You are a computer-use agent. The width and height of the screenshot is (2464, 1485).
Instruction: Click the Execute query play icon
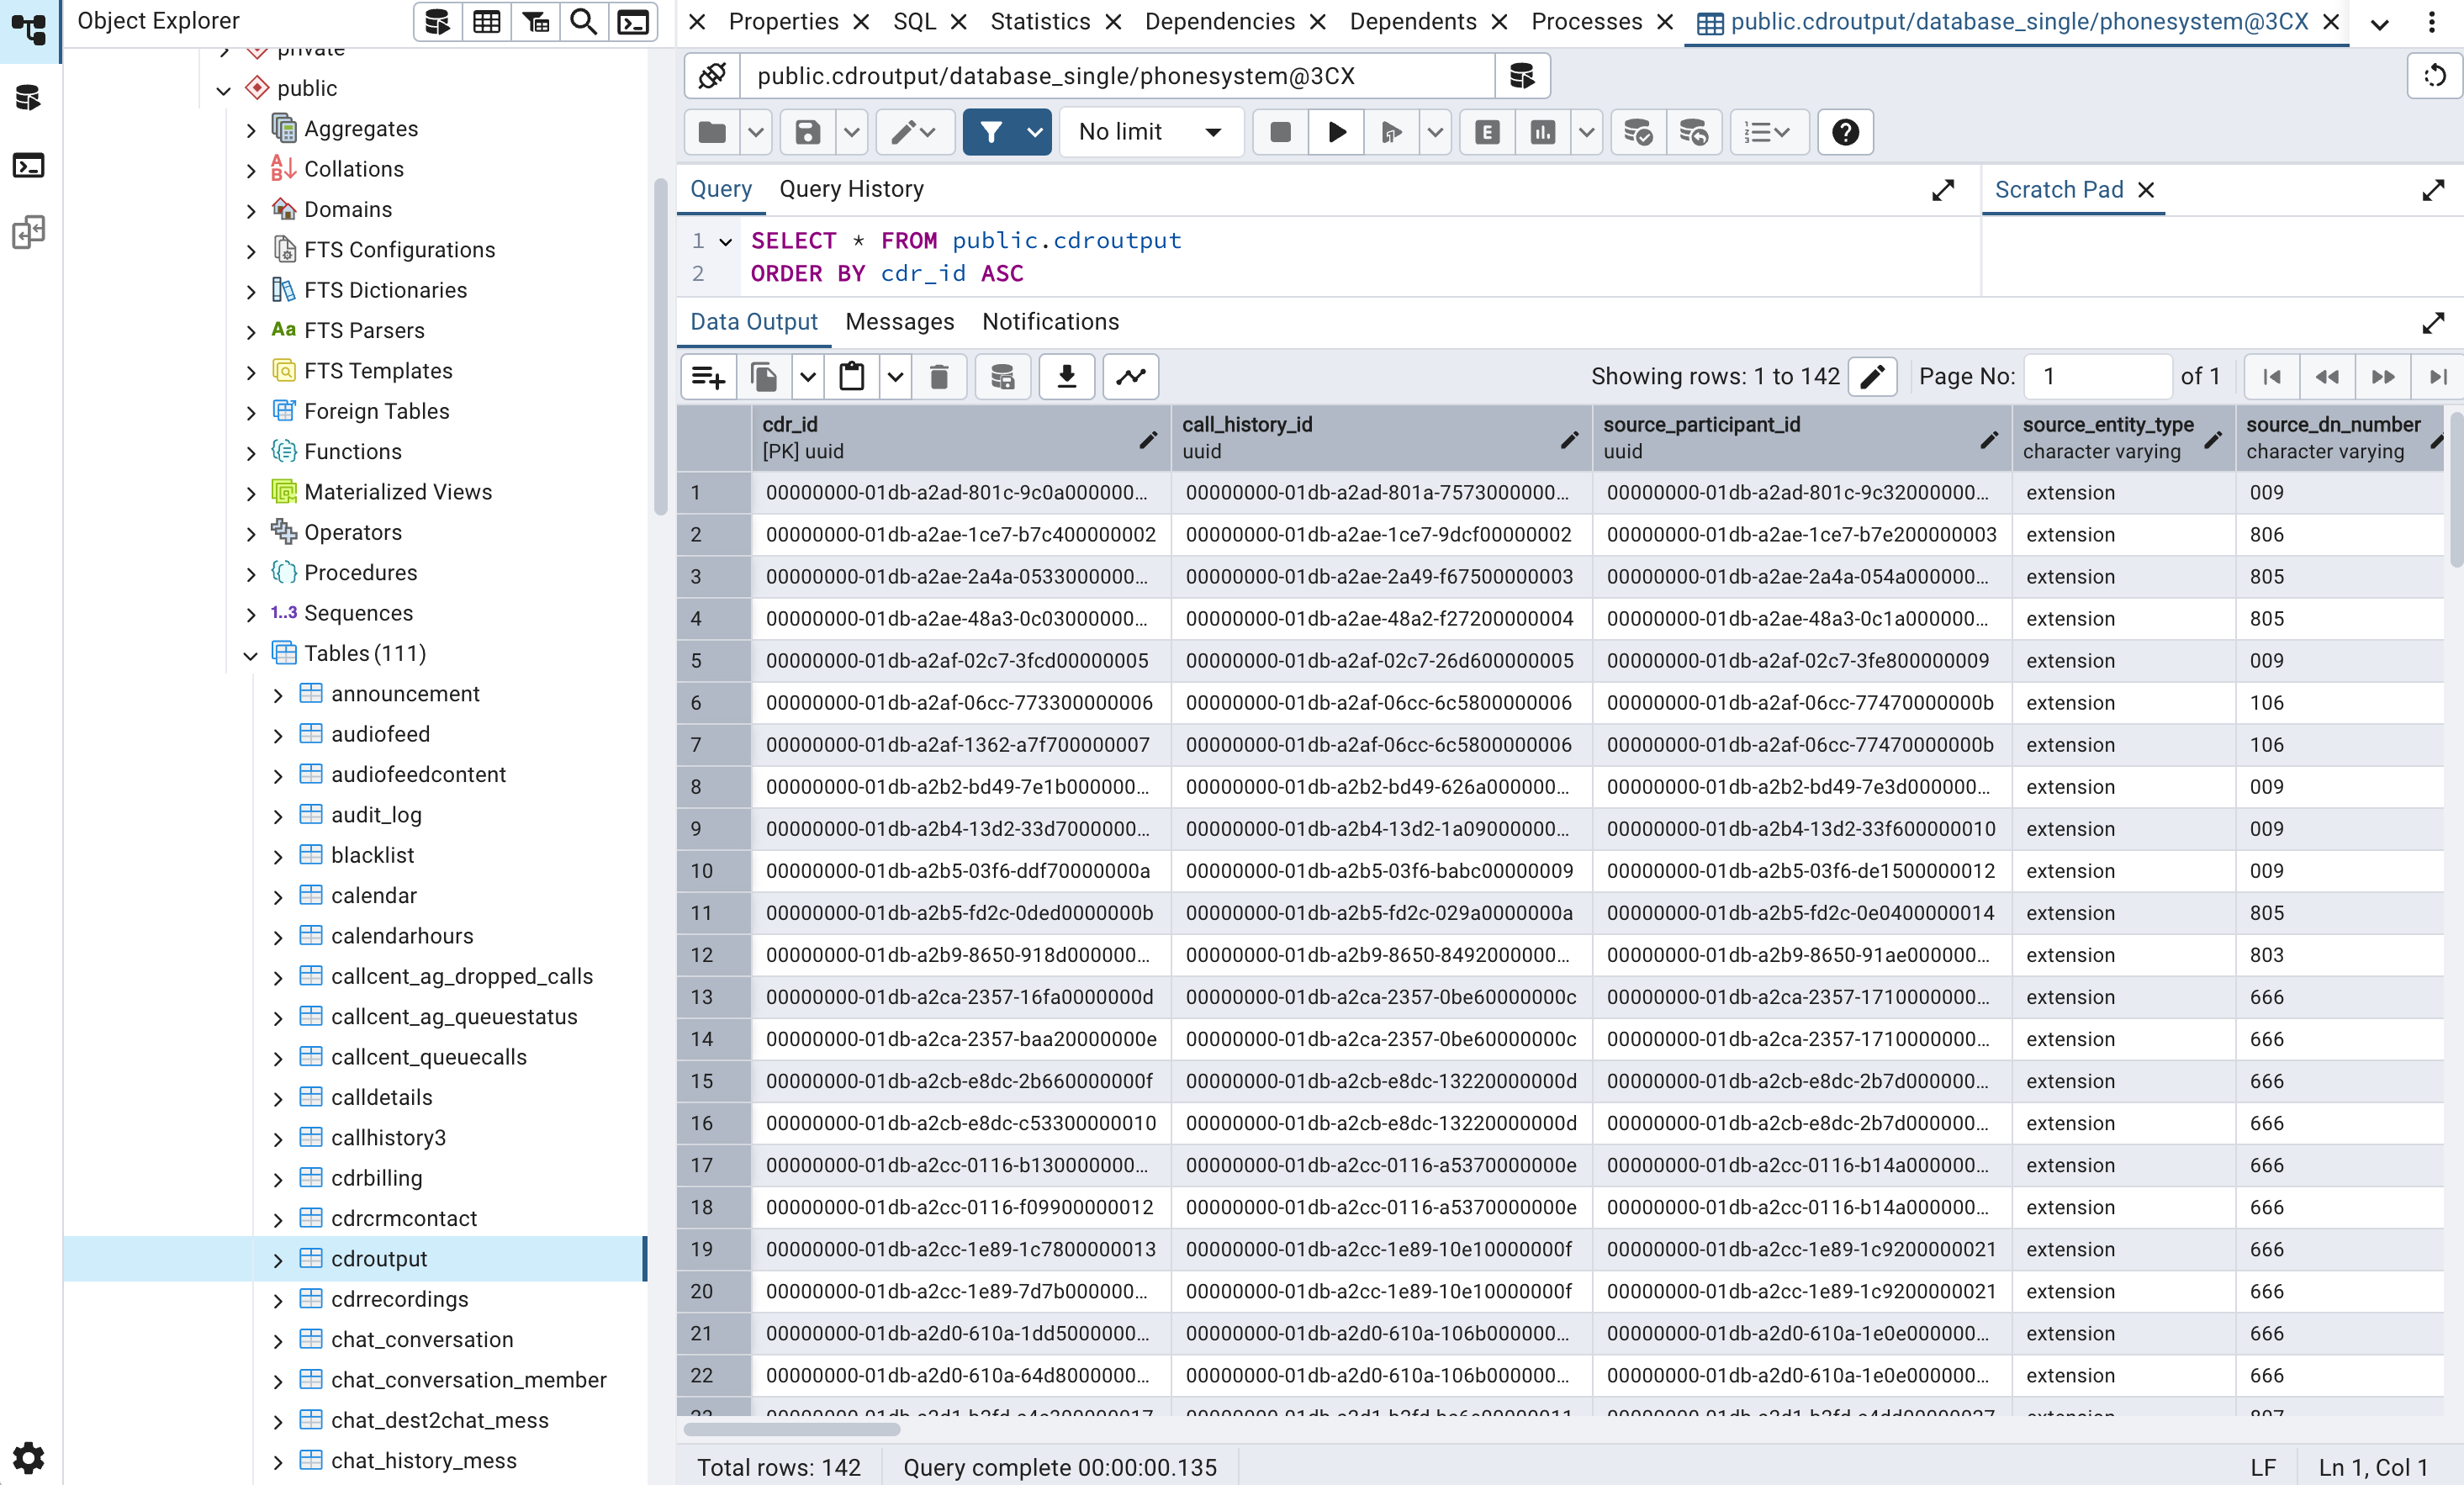pyautogui.click(x=1337, y=132)
